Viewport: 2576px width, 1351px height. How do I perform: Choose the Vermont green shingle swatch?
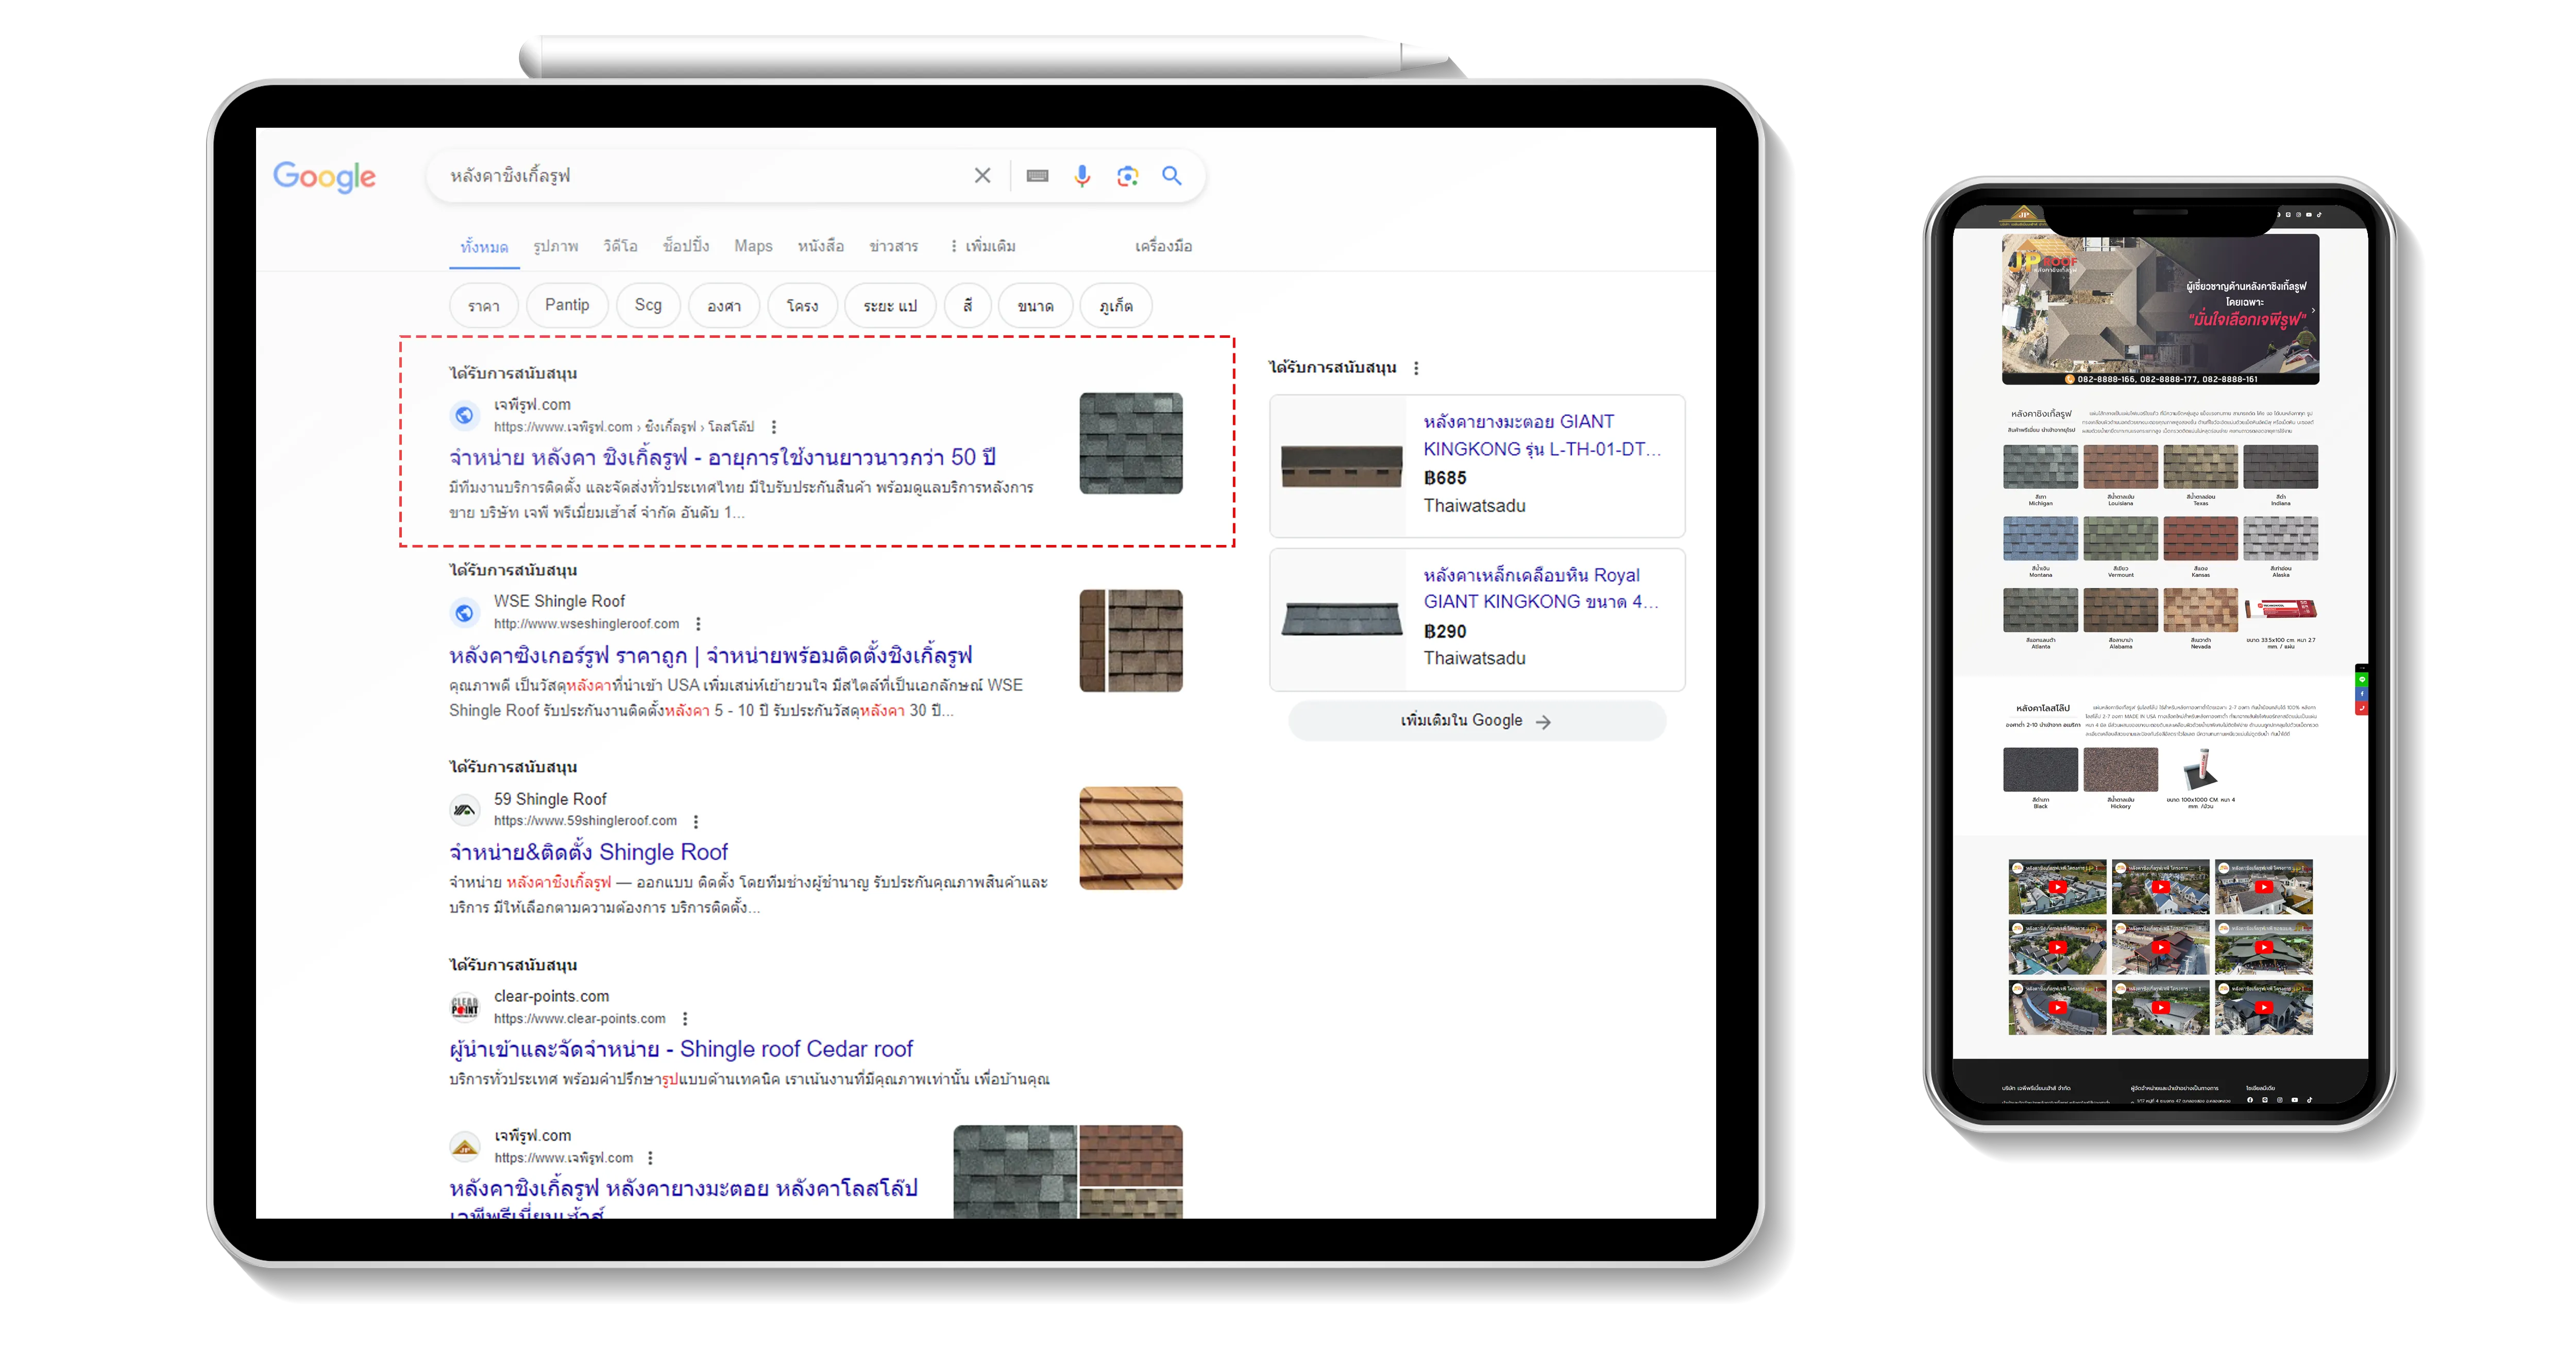tap(2120, 539)
